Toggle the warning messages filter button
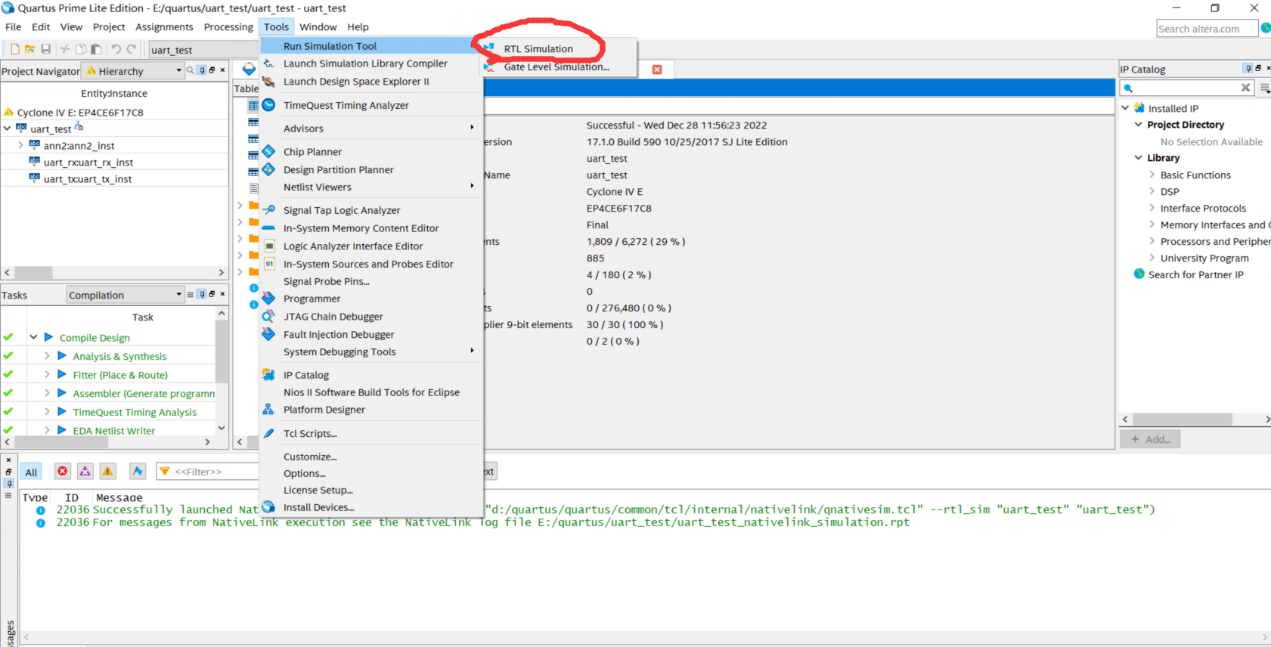The width and height of the screenshot is (1271, 647). point(108,471)
